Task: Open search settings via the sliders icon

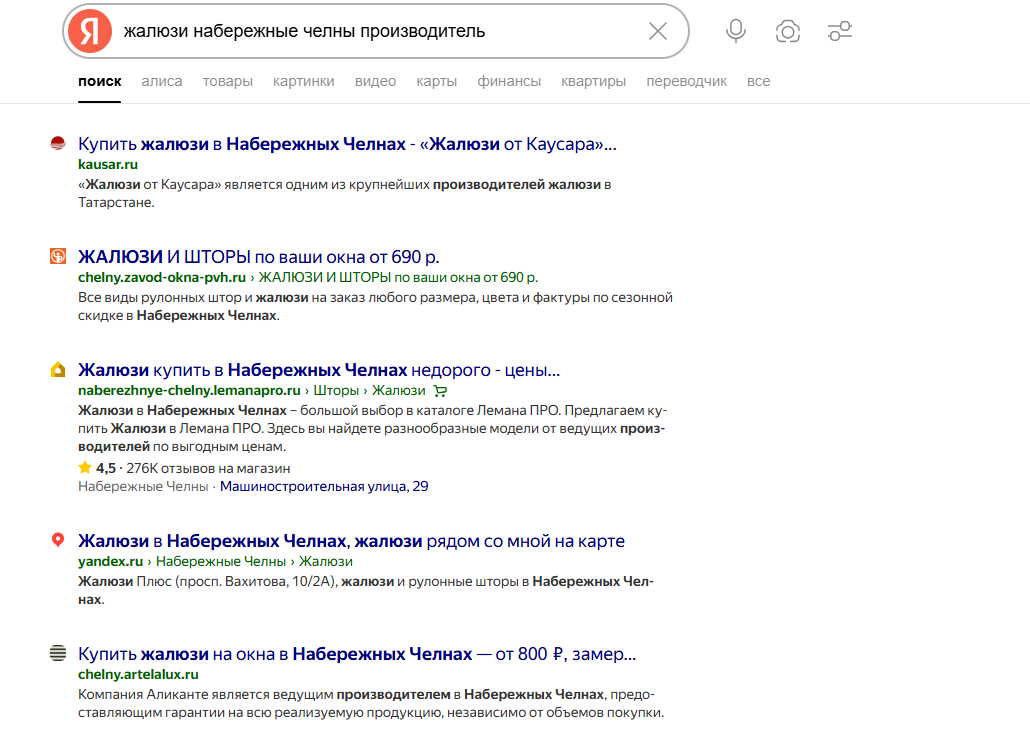Action: tap(840, 31)
